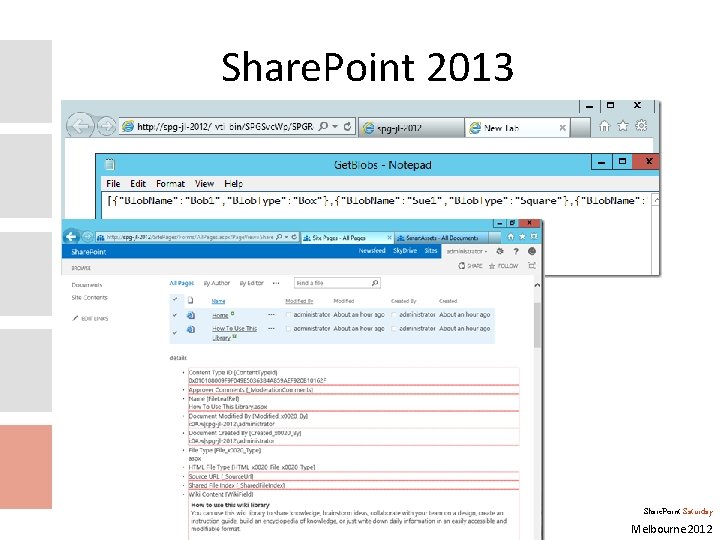Open the Home page link

(220, 315)
